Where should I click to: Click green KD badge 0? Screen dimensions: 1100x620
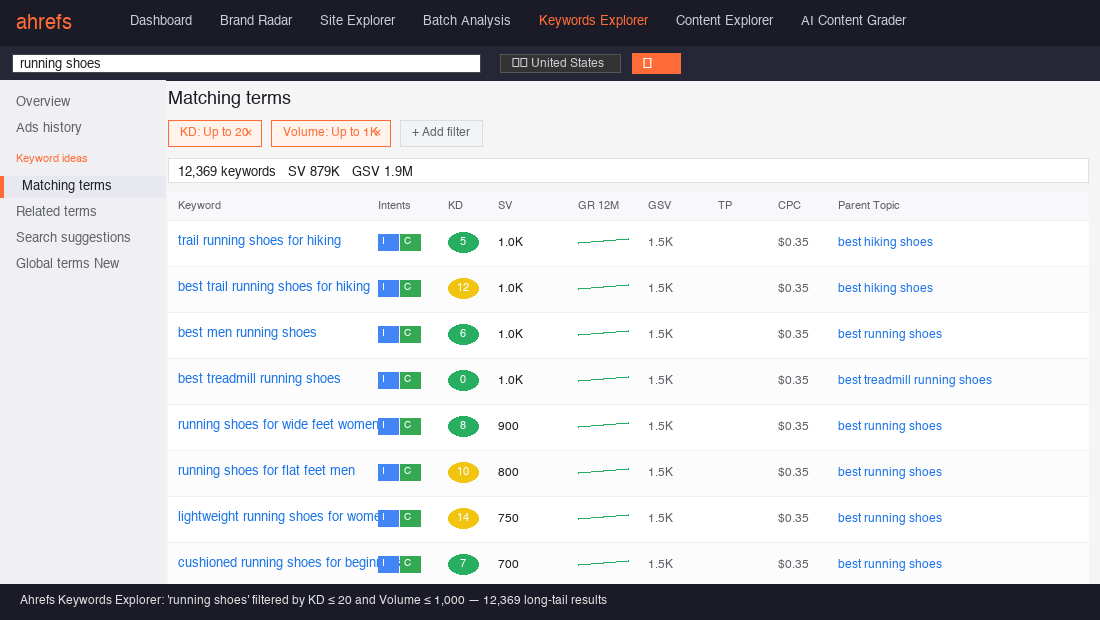pyautogui.click(x=463, y=380)
